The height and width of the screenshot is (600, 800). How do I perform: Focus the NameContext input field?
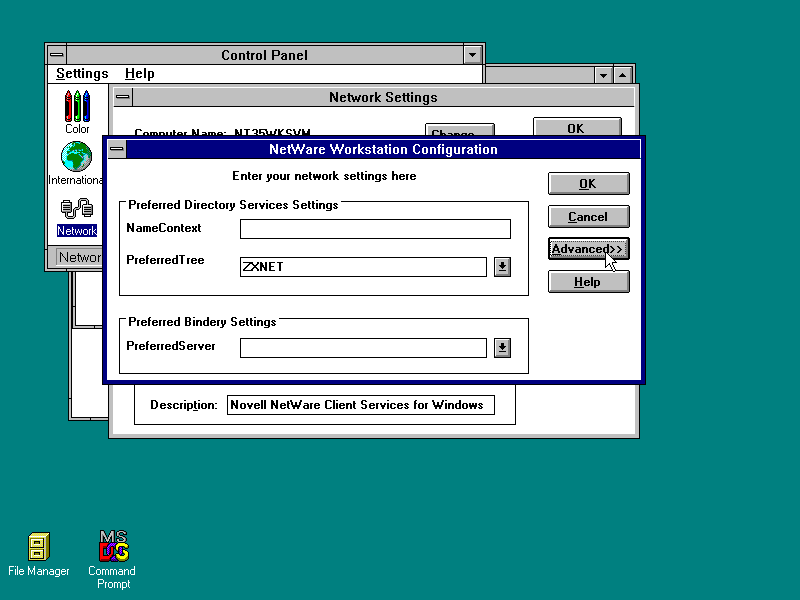375,229
